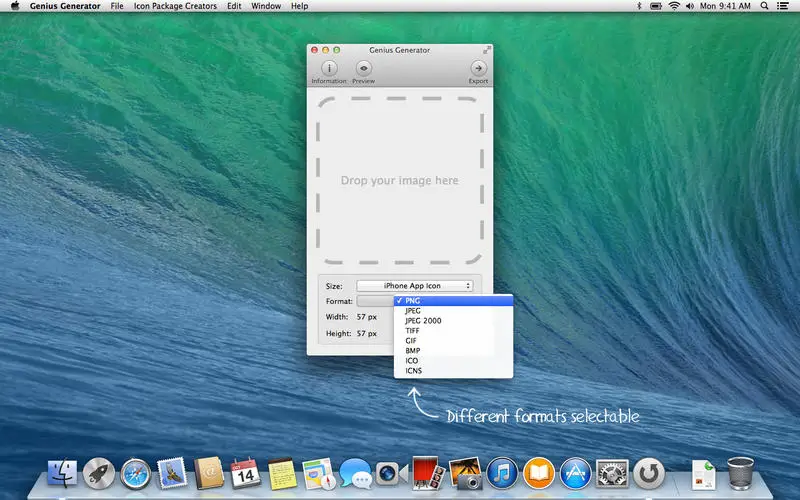Open the Apple menu
Screen dimensions: 800x500
click(x=15, y=6)
